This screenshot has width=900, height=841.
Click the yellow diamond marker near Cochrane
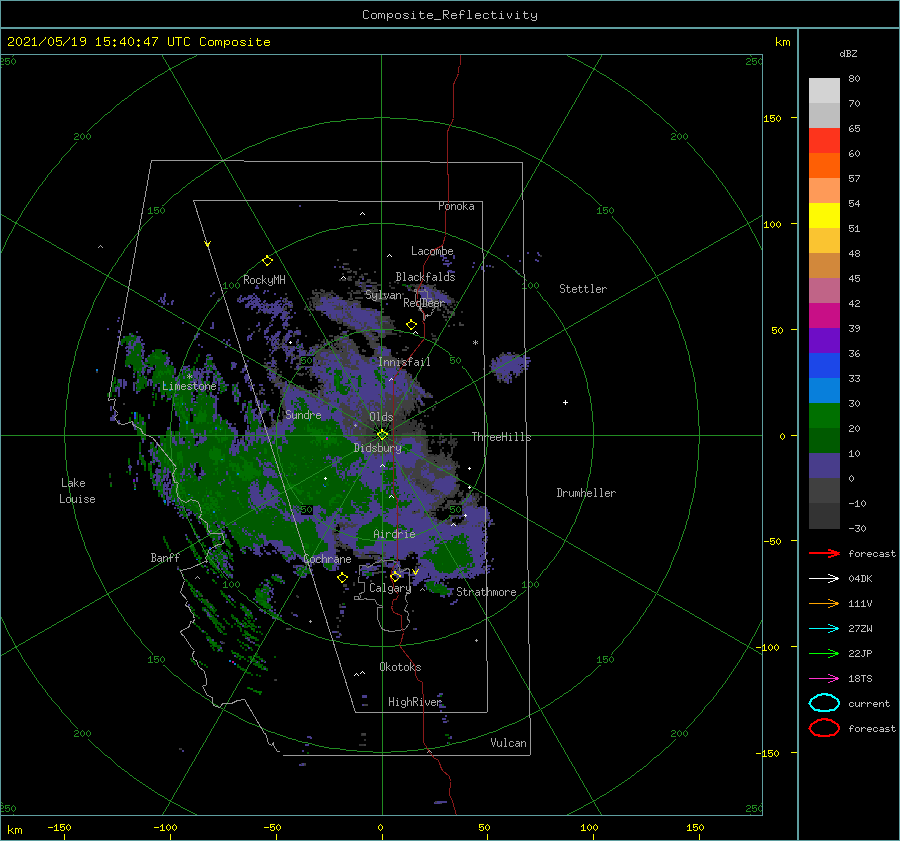pyautogui.click(x=342, y=577)
